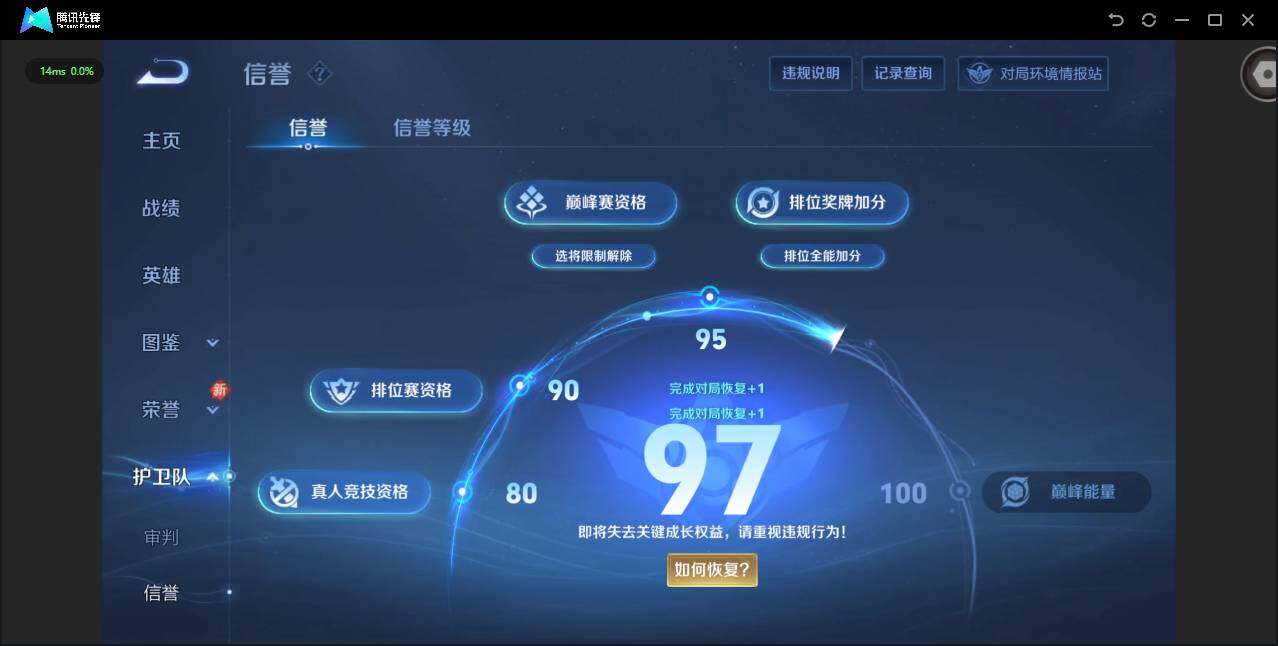Viewport: 1278px width, 646px height.
Task: Open the 信誉 help question mark icon
Action: pyautogui.click(x=319, y=73)
